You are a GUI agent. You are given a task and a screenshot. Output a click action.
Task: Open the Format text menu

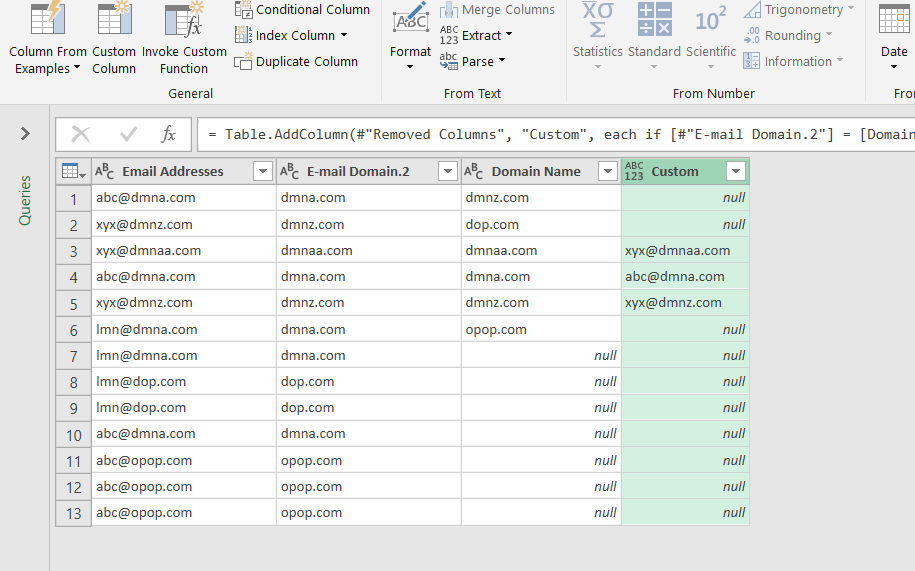point(410,36)
